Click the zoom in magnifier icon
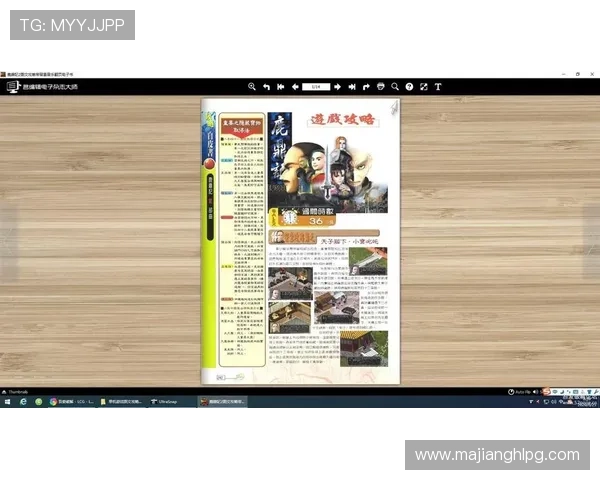This screenshot has width=600, height=480. point(252,87)
